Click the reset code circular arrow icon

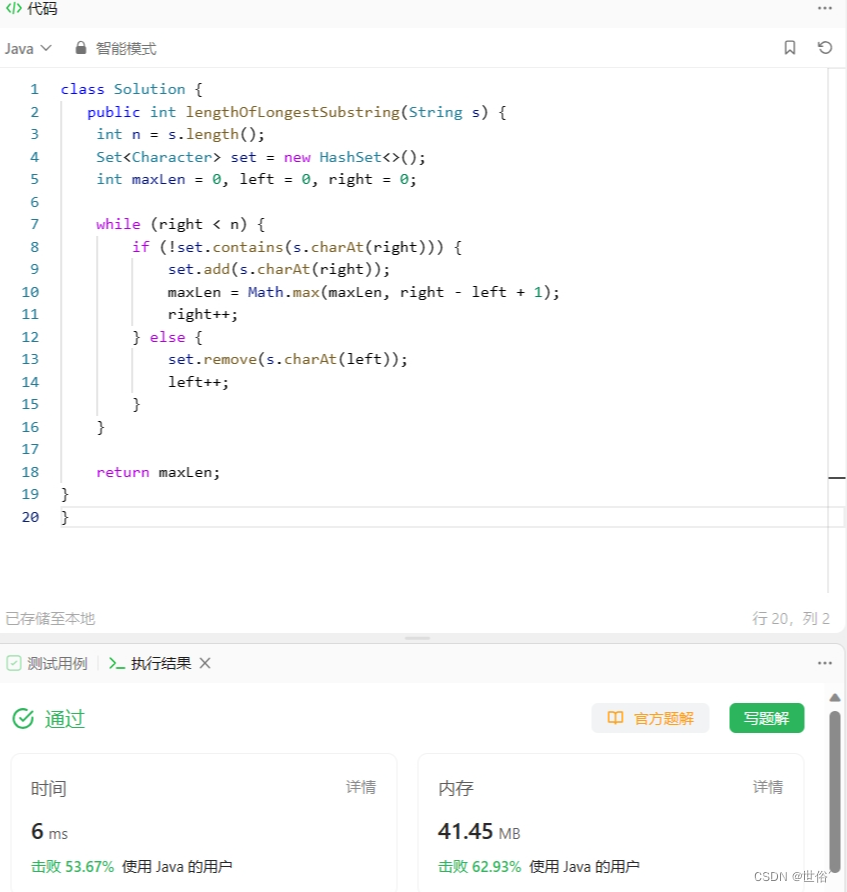tap(823, 47)
